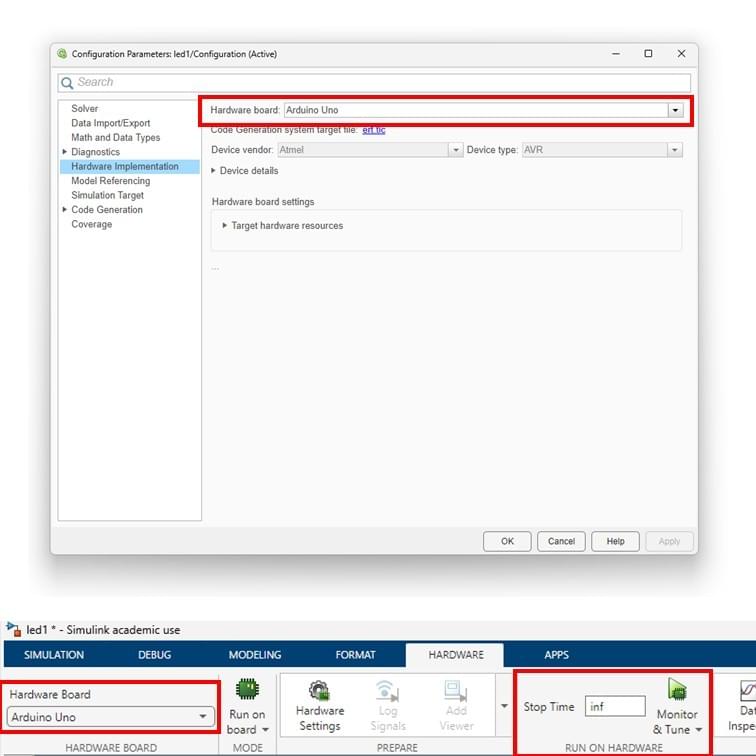Screen dimensions: 756x756
Task: Start Monitor & Tune on hardware
Action: tap(677, 690)
